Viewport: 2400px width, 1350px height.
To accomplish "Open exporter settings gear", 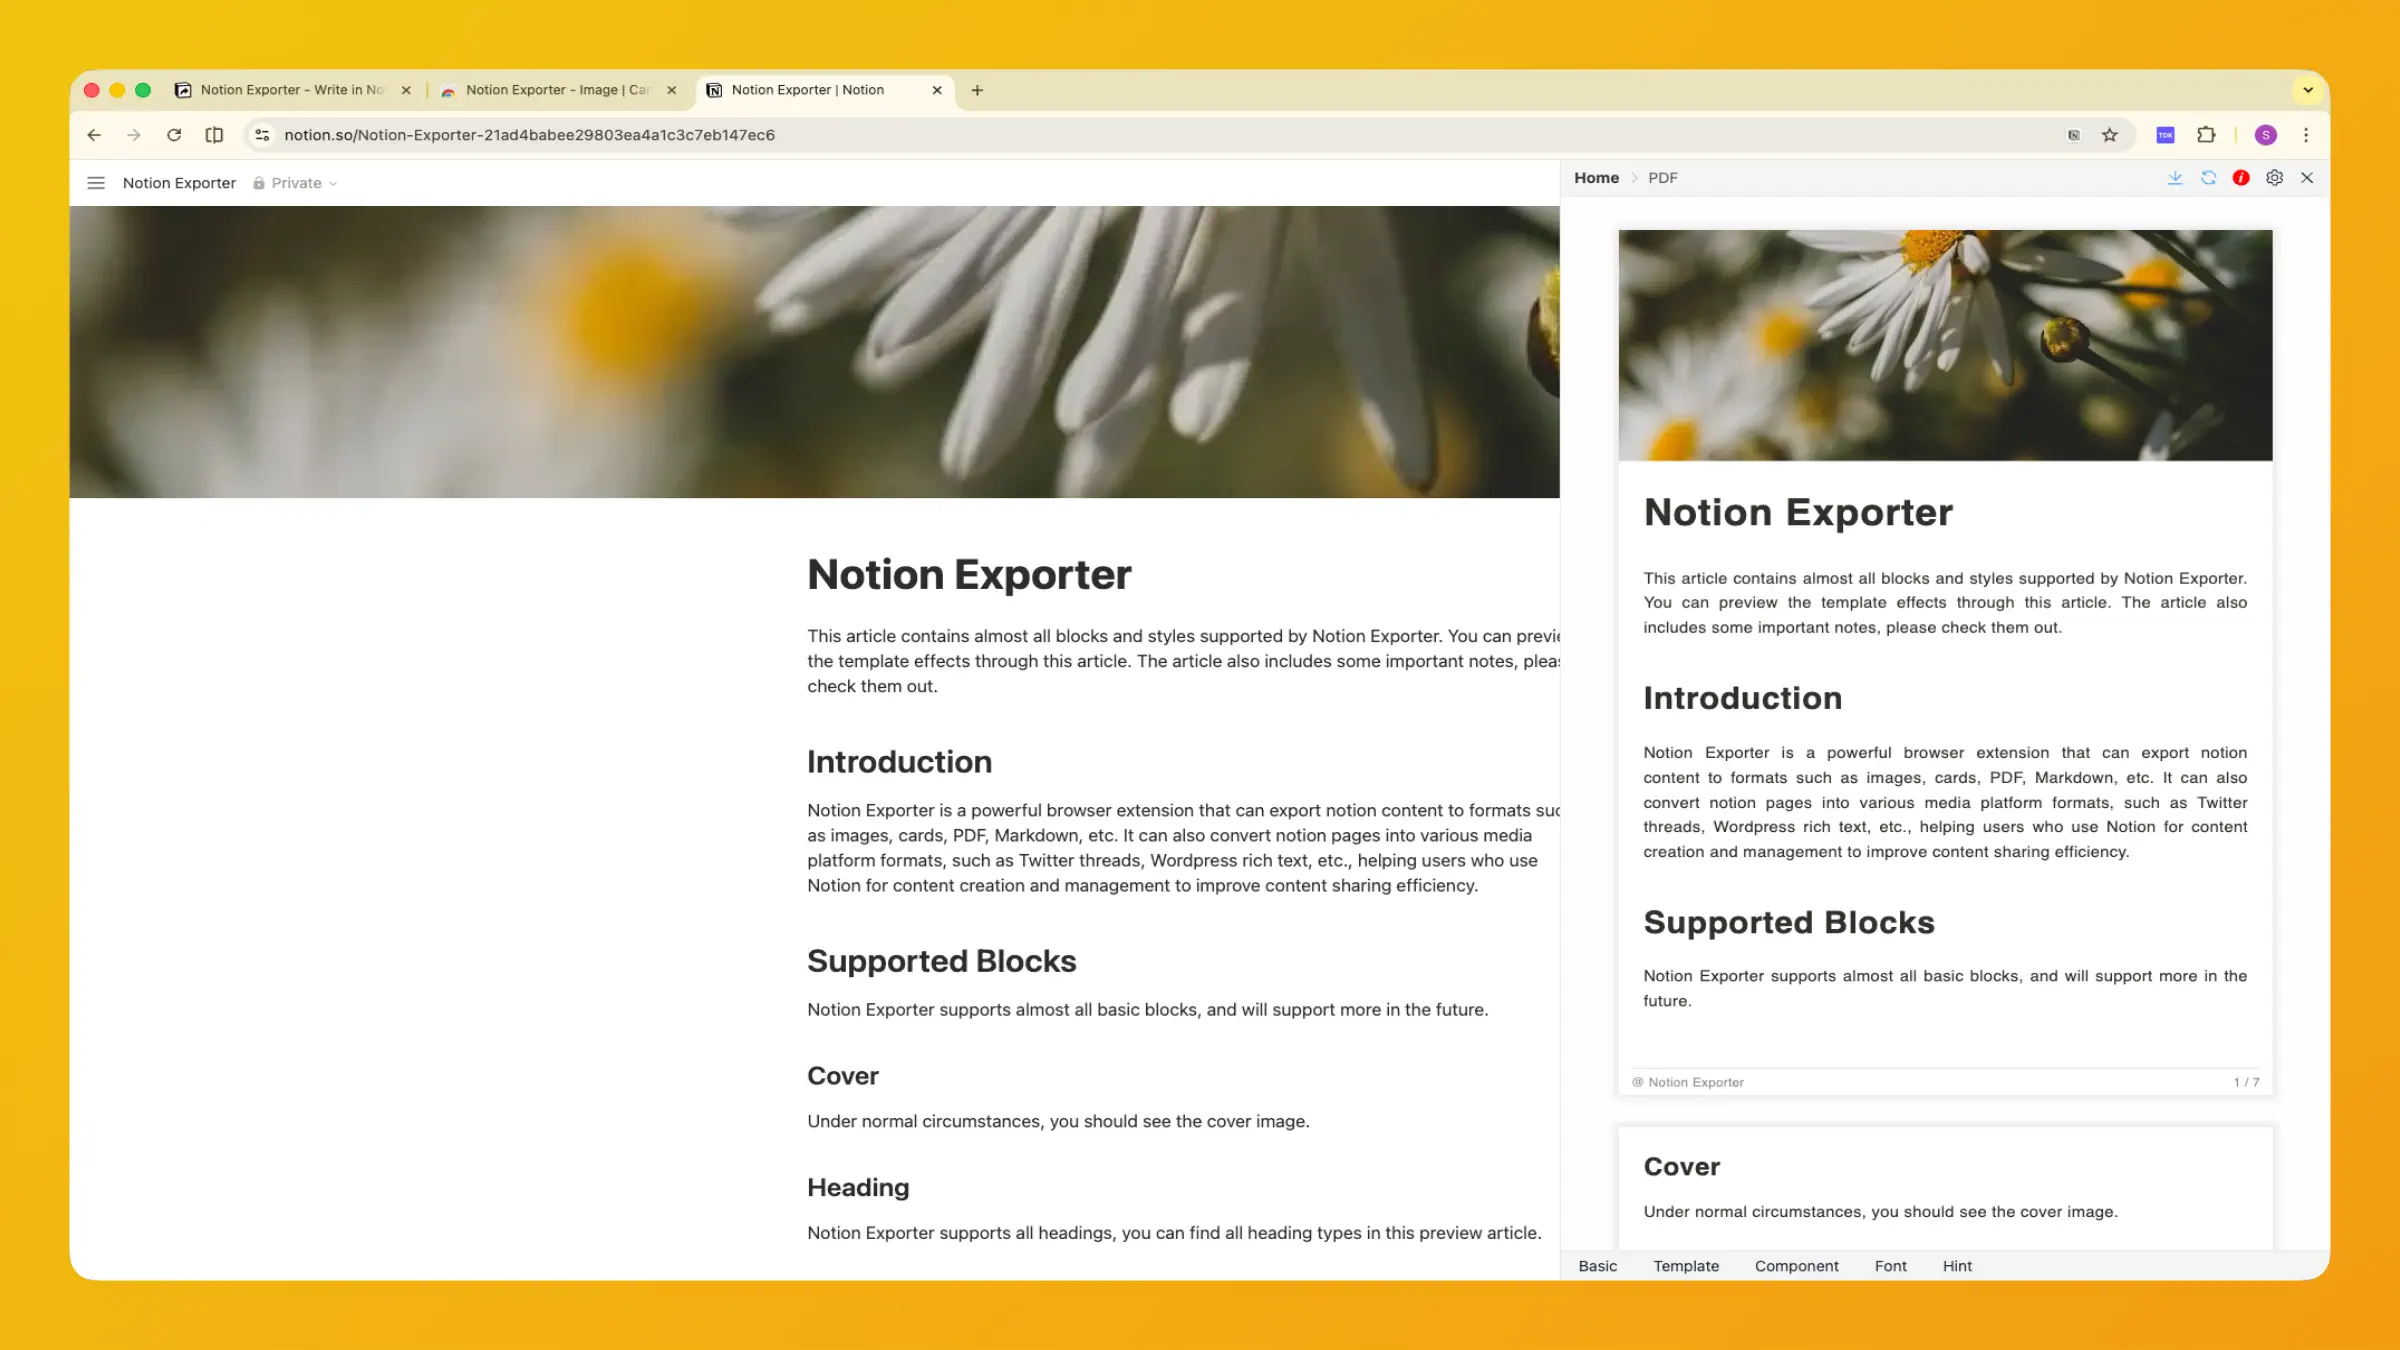I will [2274, 178].
